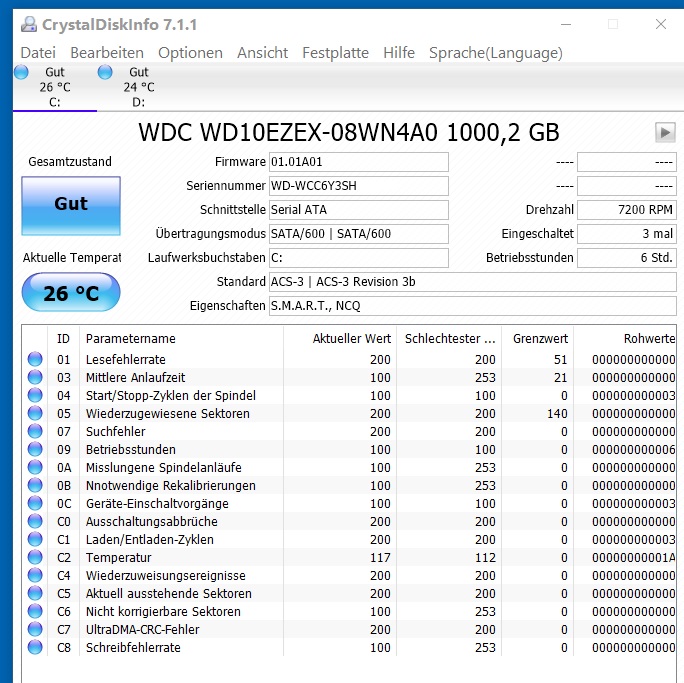Click the Betriebsstunden field 6 Std.
Viewport: 684px width, 683px height.
627,258
